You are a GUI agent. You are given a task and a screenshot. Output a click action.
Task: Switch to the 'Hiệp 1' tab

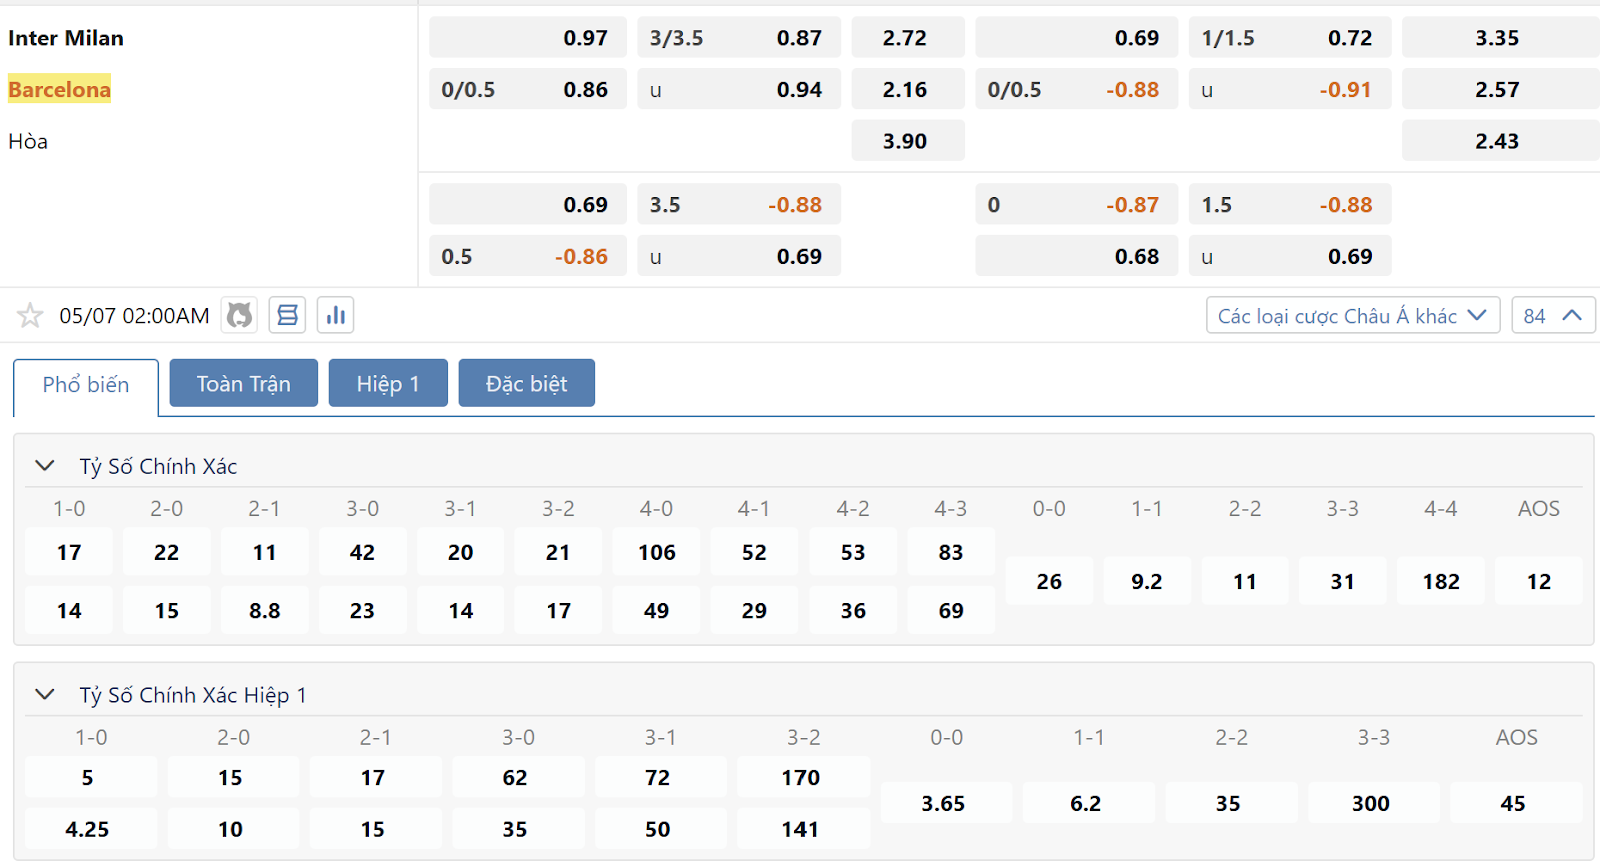pyautogui.click(x=388, y=383)
